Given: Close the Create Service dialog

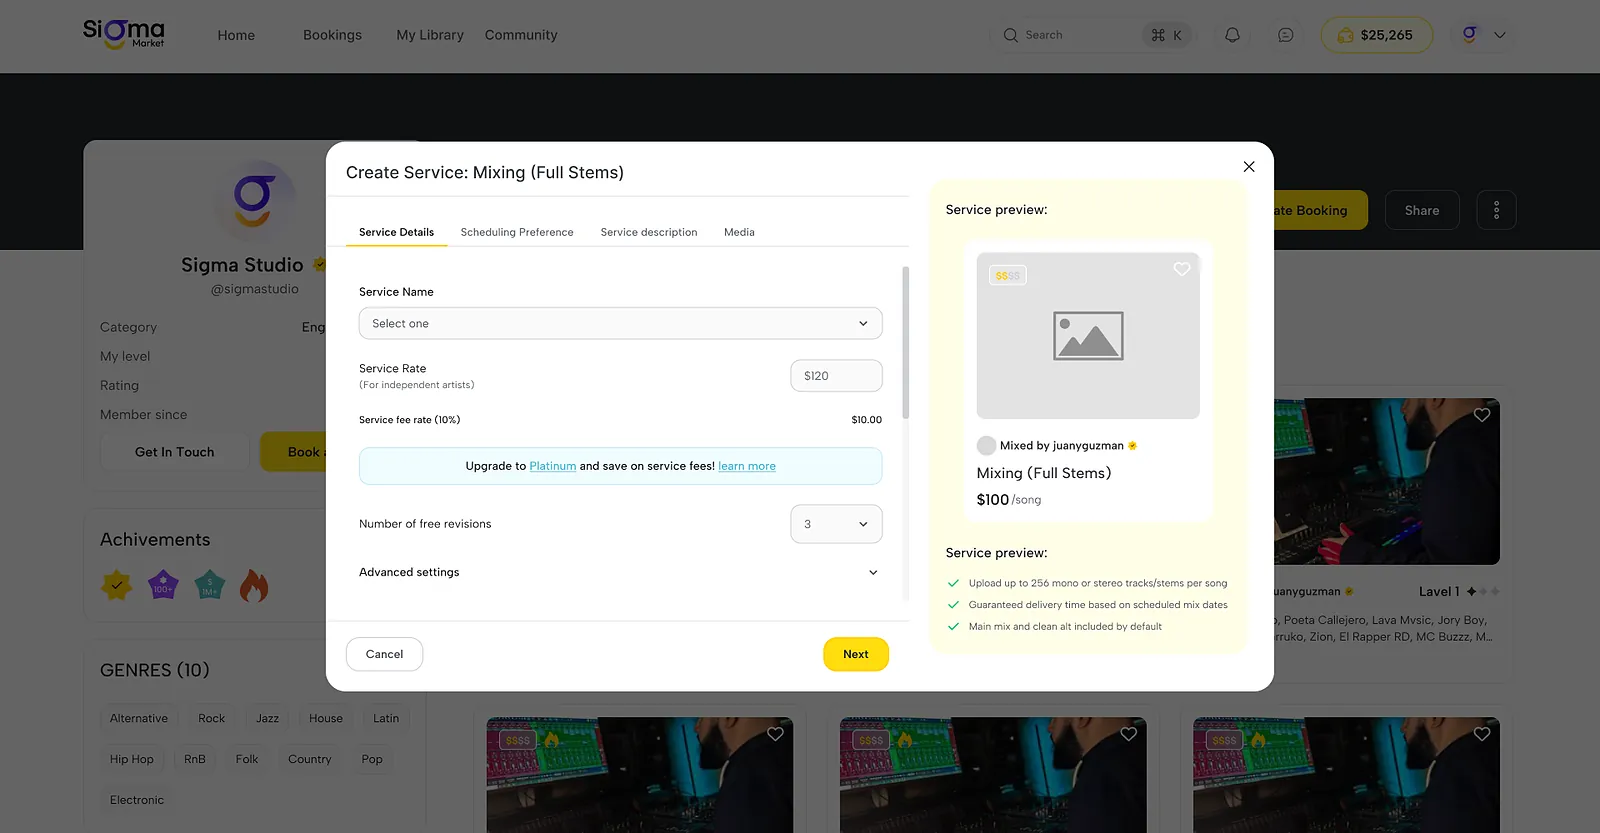Looking at the screenshot, I should 1249,167.
